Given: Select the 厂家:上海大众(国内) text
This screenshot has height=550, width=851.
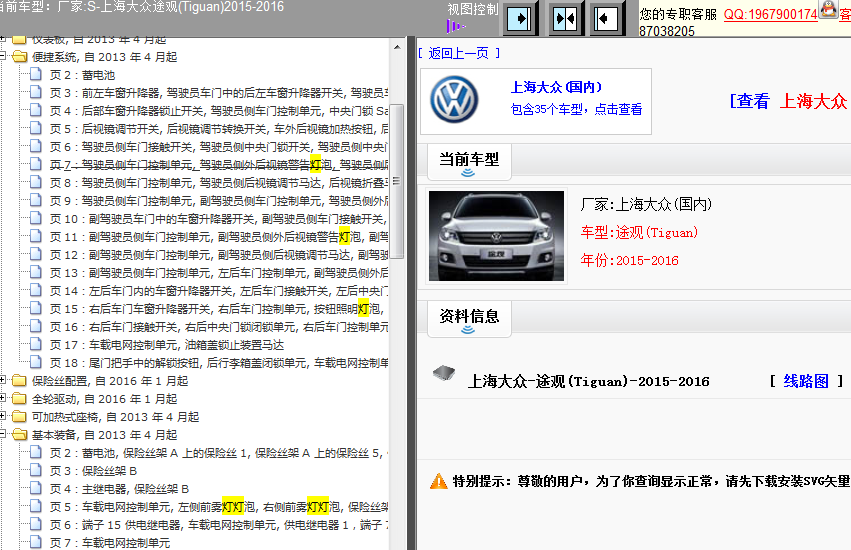Looking at the screenshot, I should coord(646,205).
